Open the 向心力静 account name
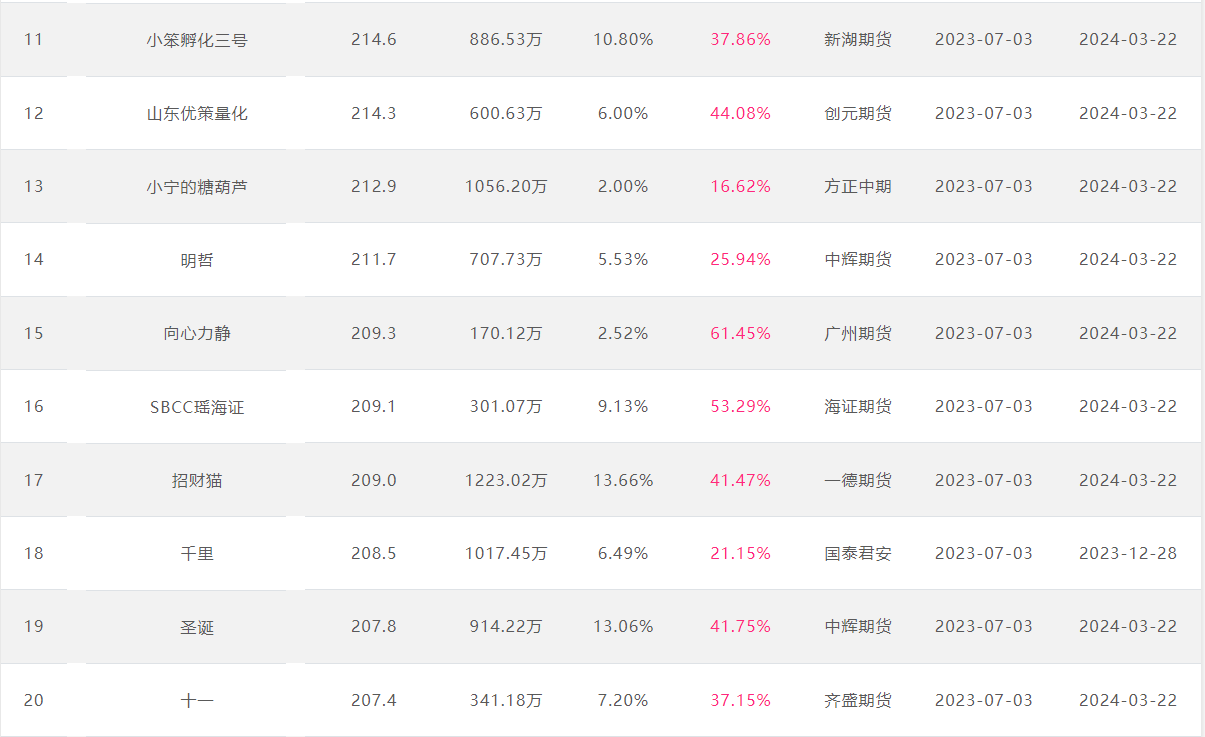Screen dimensions: 1205x737 tap(197, 333)
